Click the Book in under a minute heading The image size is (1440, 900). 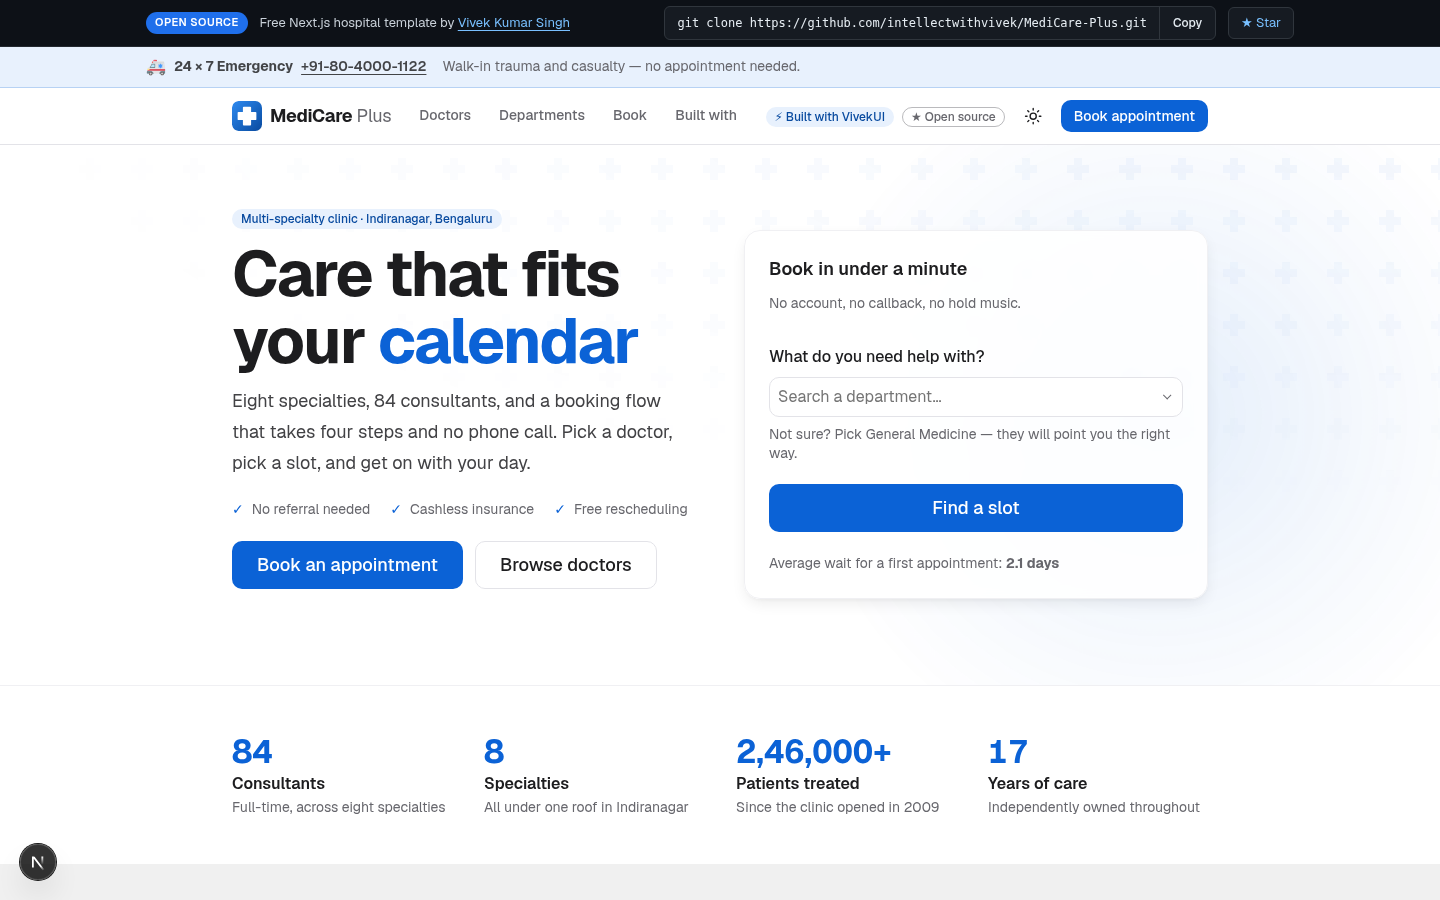[x=868, y=269]
